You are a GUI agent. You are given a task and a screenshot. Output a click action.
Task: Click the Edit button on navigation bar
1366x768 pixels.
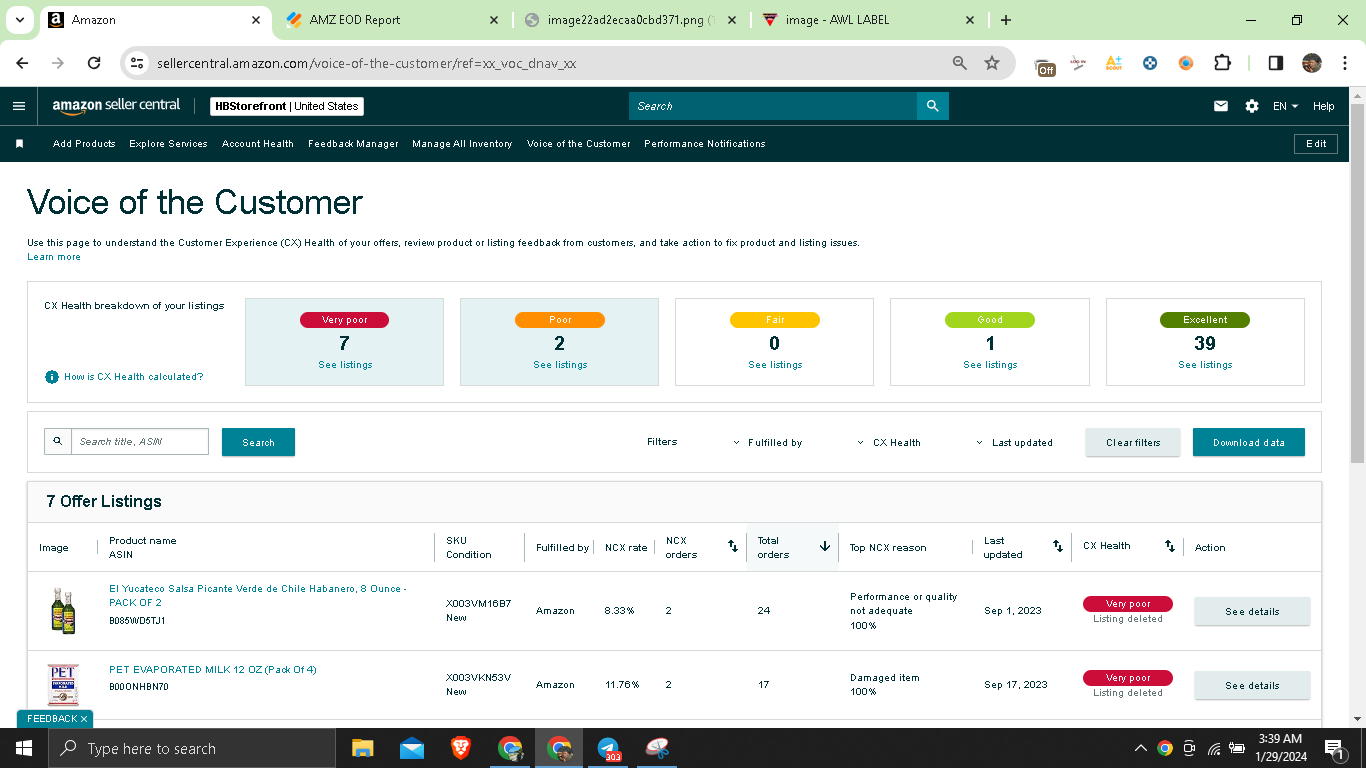point(1316,144)
